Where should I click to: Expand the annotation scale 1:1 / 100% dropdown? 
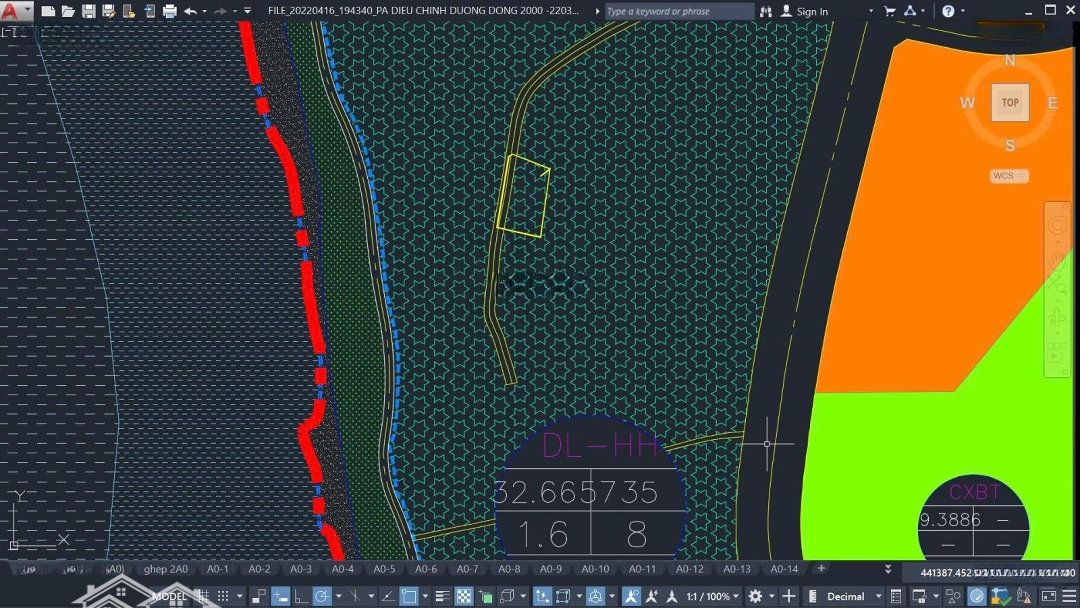click(x=712, y=596)
